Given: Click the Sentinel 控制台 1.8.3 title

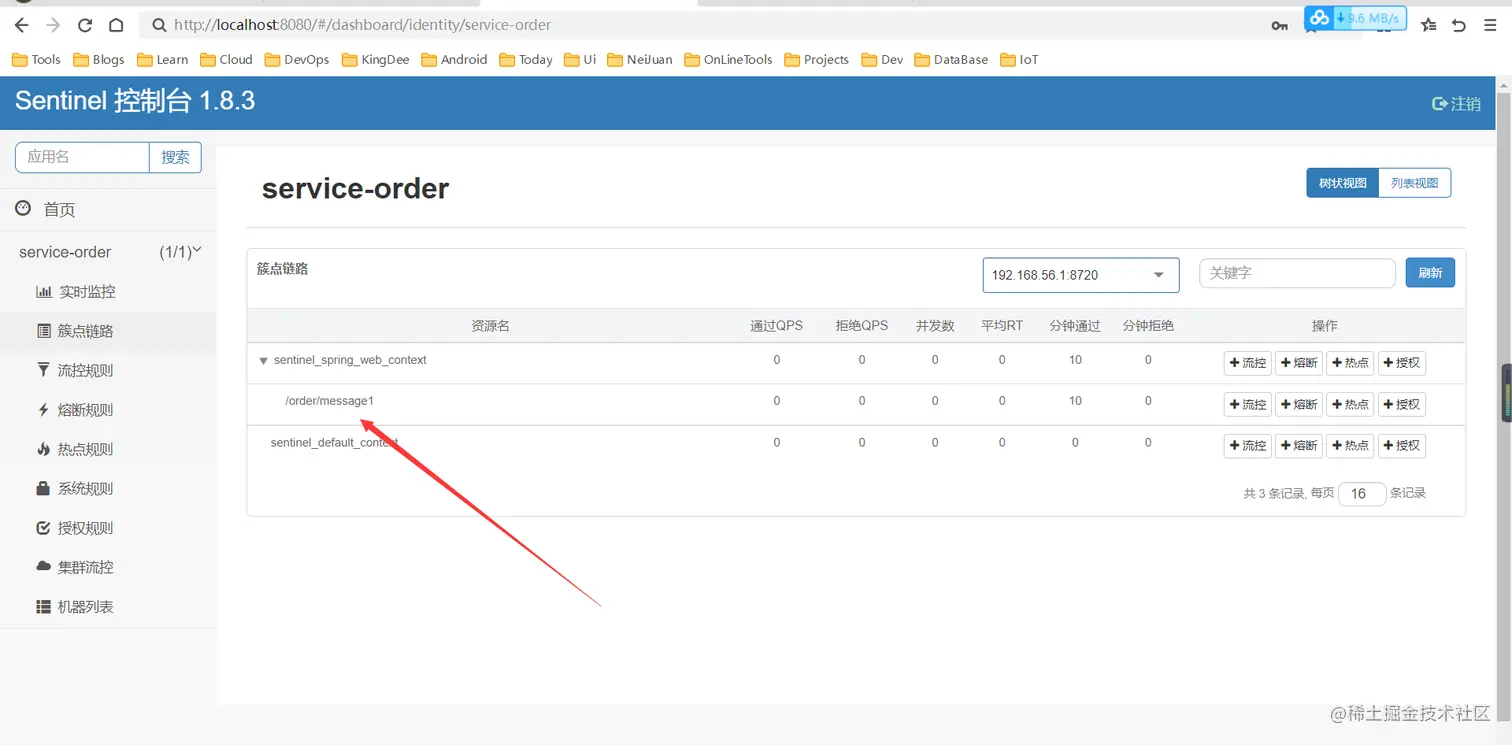Looking at the screenshot, I should pyautogui.click(x=135, y=101).
